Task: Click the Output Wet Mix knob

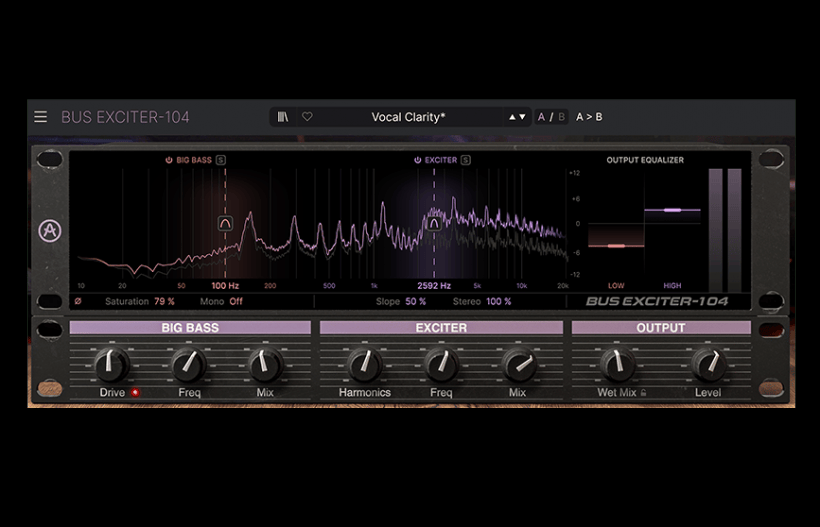Action: tap(618, 364)
